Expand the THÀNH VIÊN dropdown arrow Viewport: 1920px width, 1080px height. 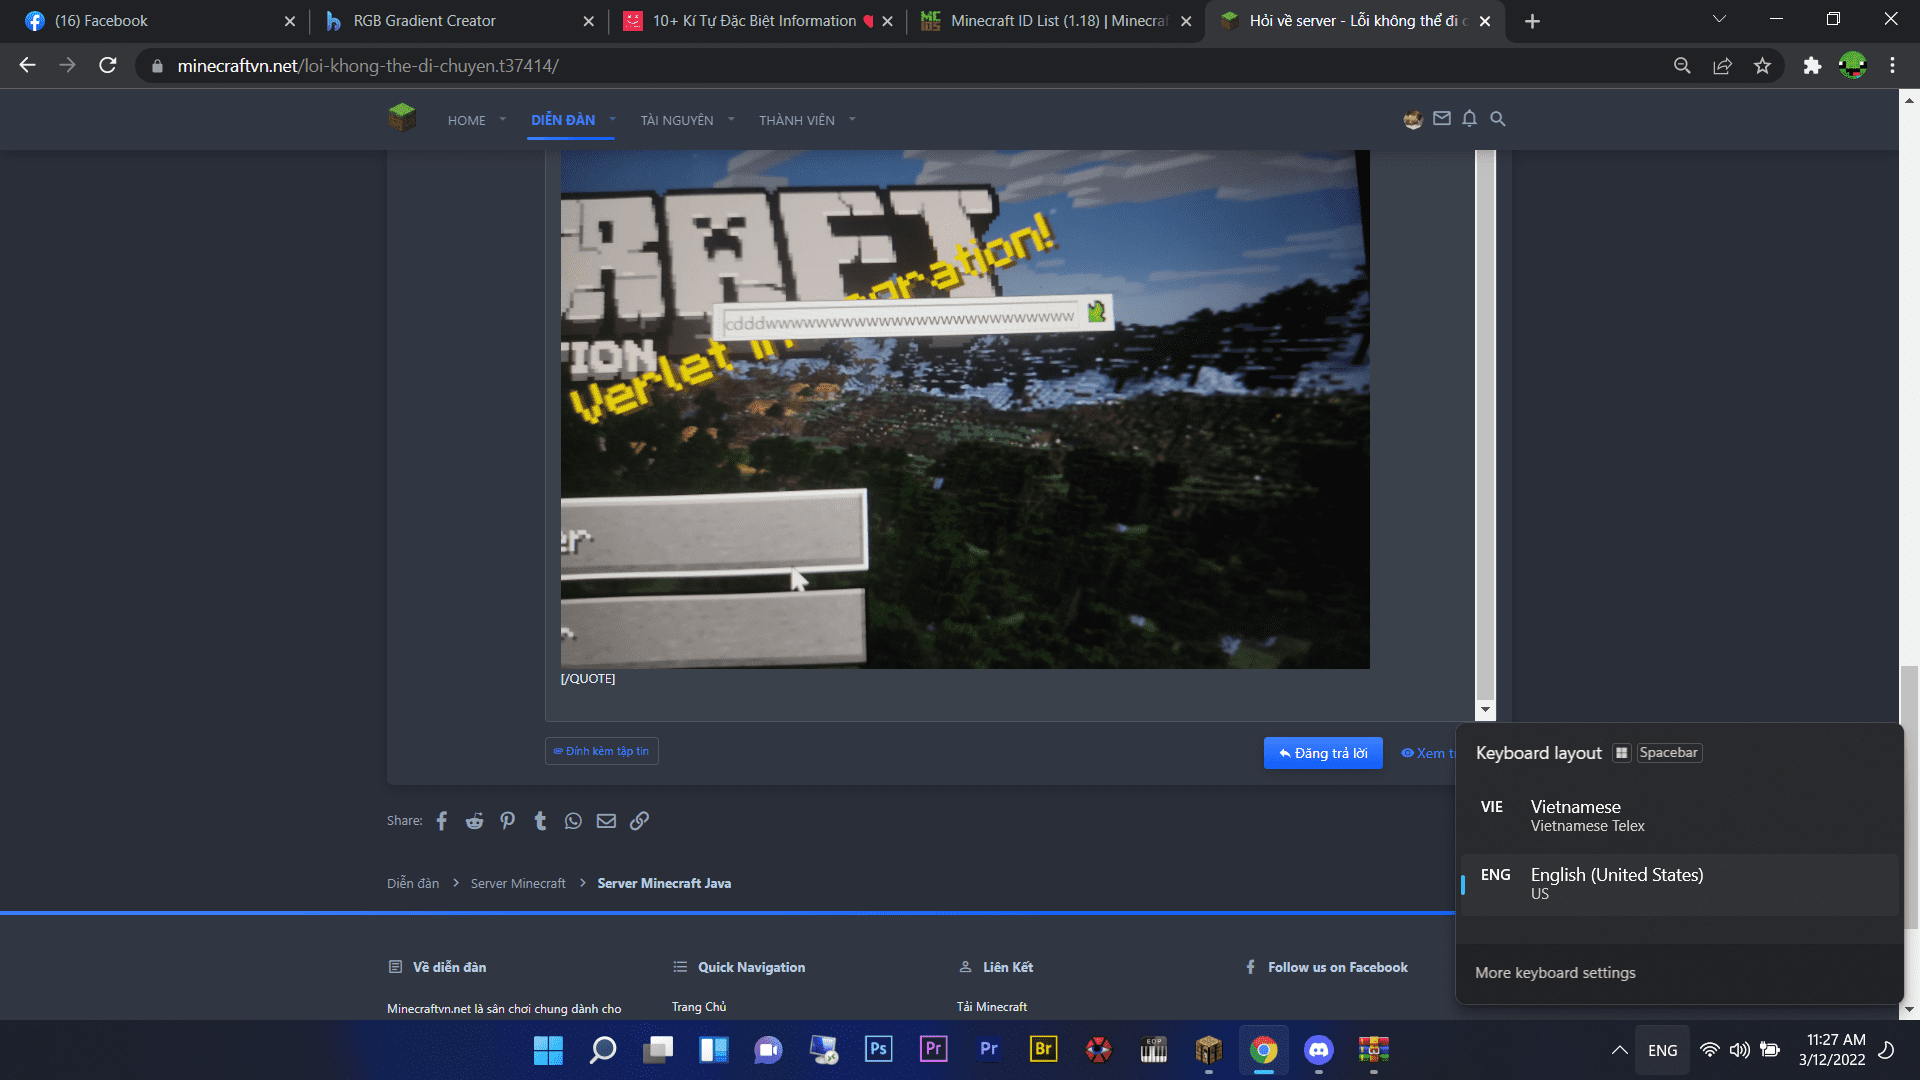[852, 120]
